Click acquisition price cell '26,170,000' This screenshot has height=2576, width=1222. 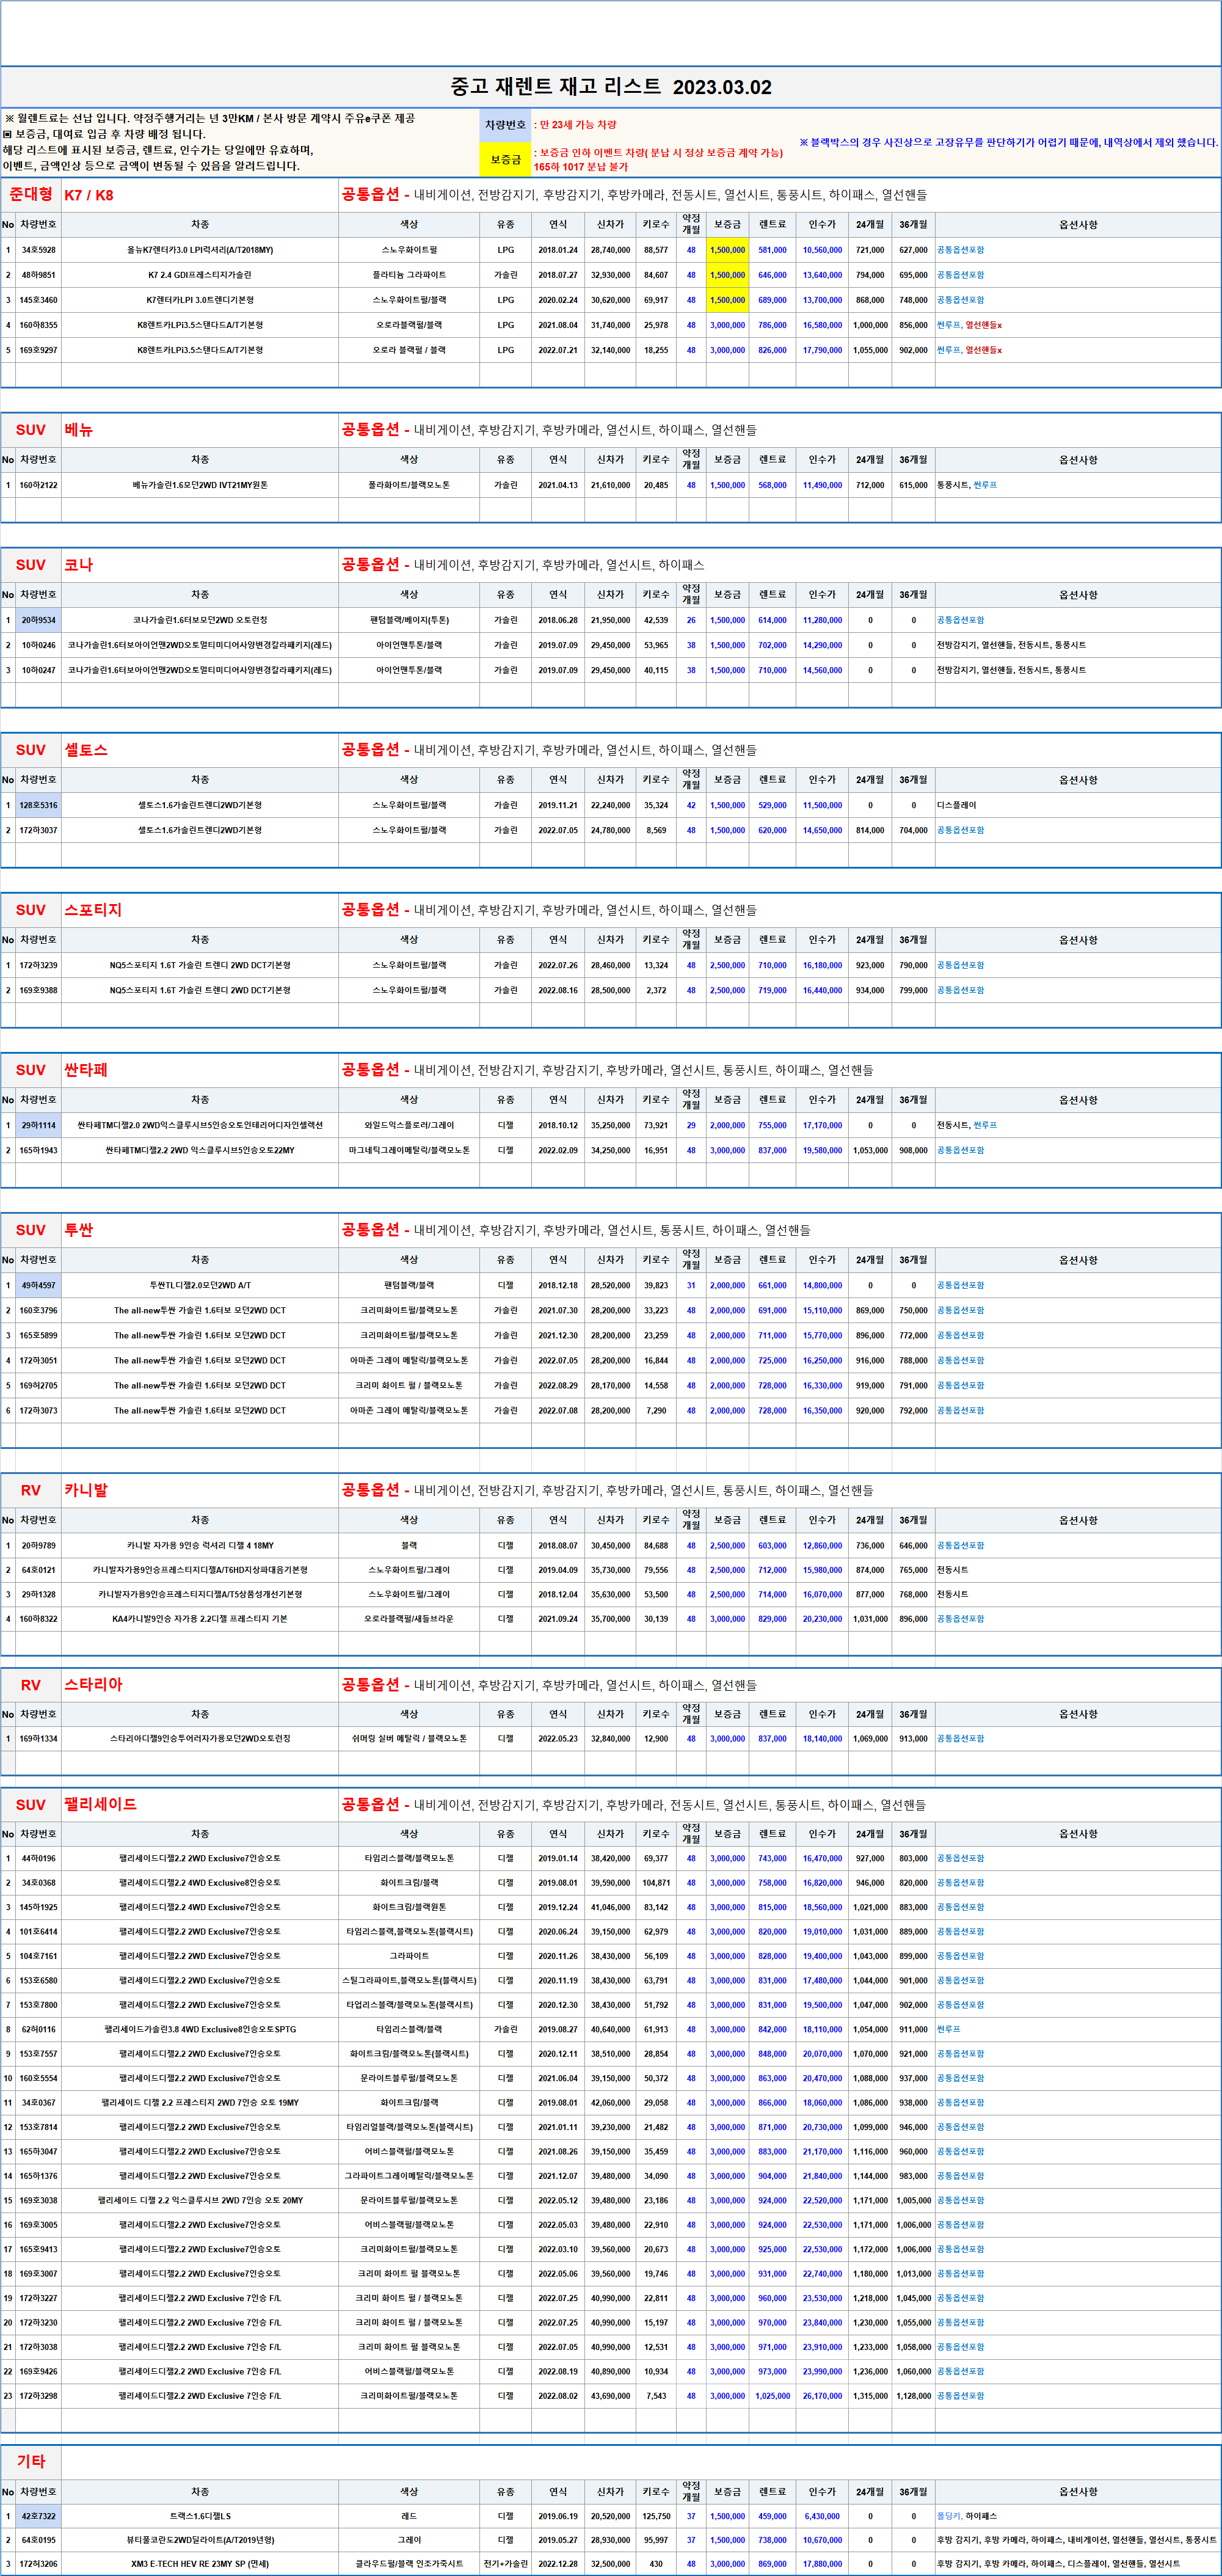[822, 2395]
